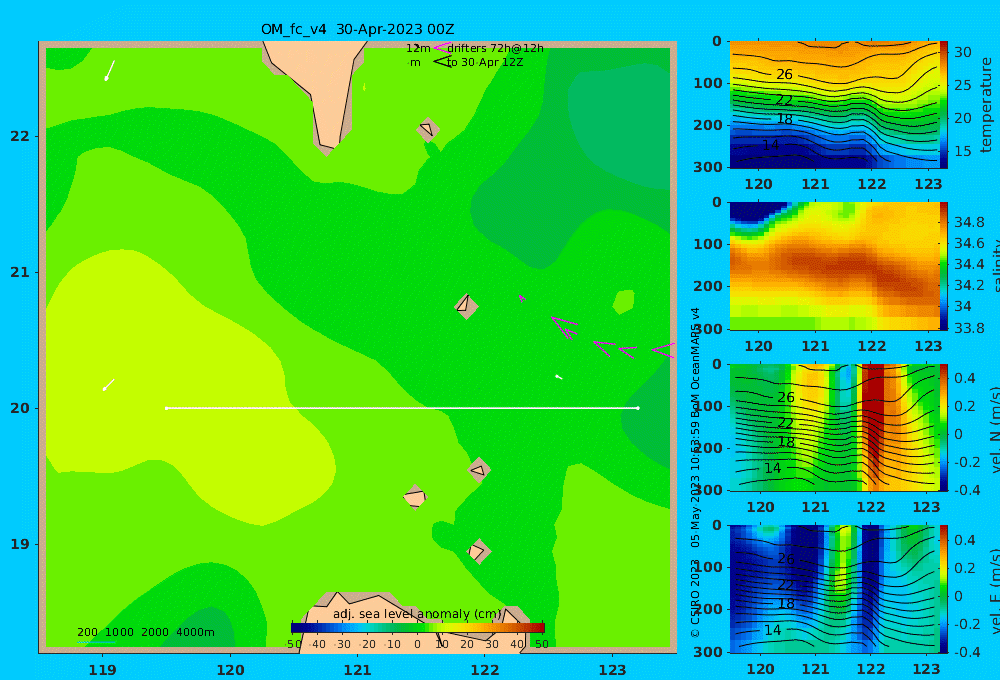Click the '50' tick at the sea level colorbar's right end
The height and width of the screenshot is (680, 1000).
point(541,644)
